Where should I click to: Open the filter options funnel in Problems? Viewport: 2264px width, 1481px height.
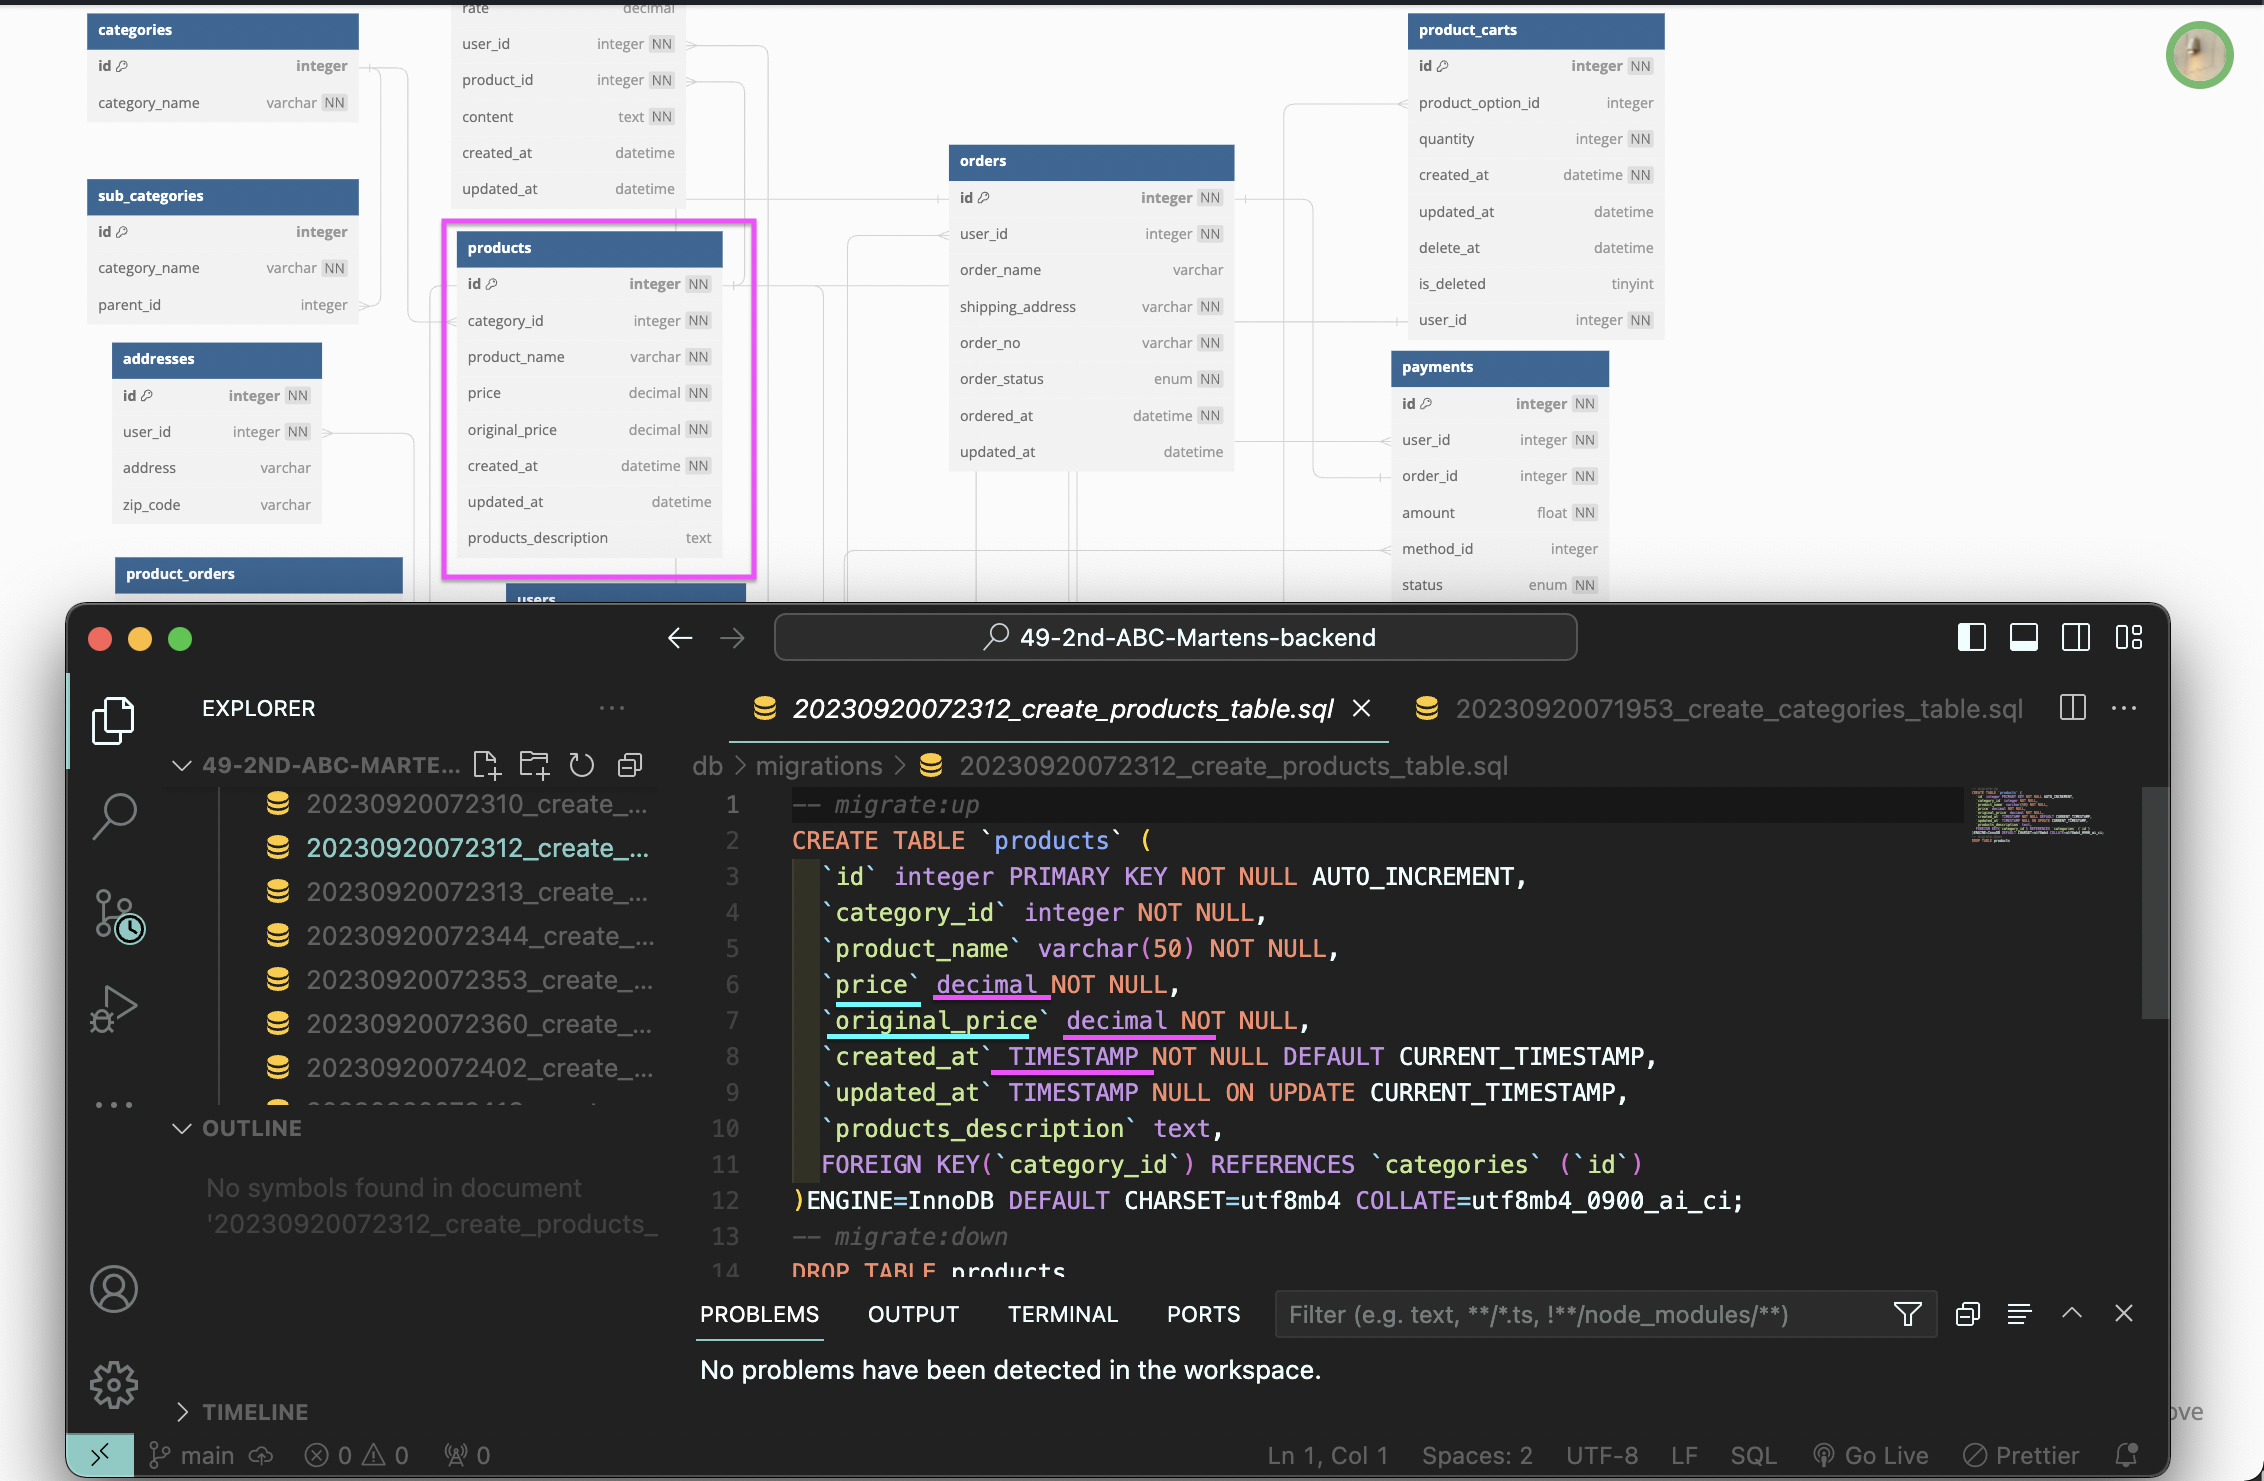pos(1907,1314)
